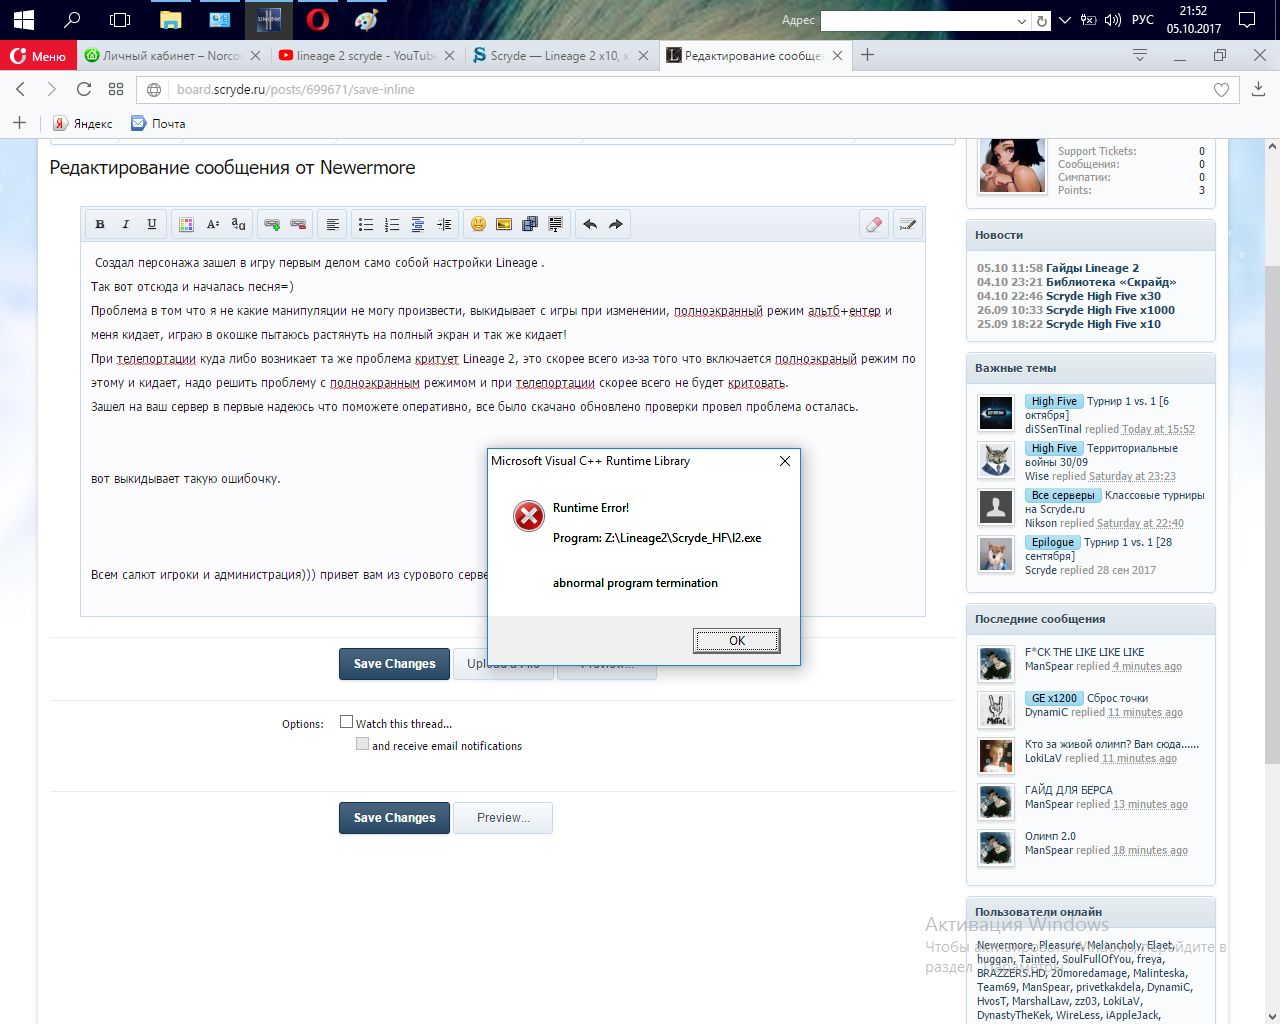Toggle bold formatting in the editor

(x=100, y=224)
